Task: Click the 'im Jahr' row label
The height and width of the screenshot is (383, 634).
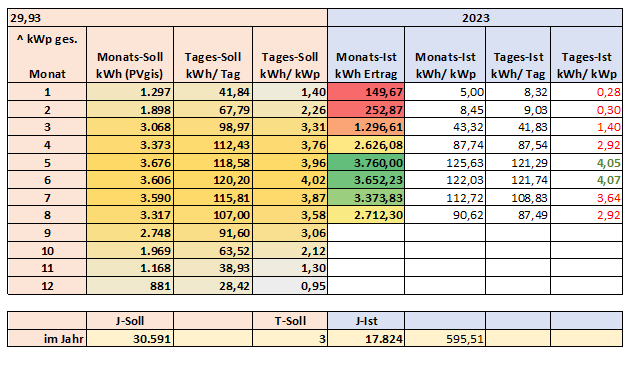Action: pyautogui.click(x=47, y=338)
